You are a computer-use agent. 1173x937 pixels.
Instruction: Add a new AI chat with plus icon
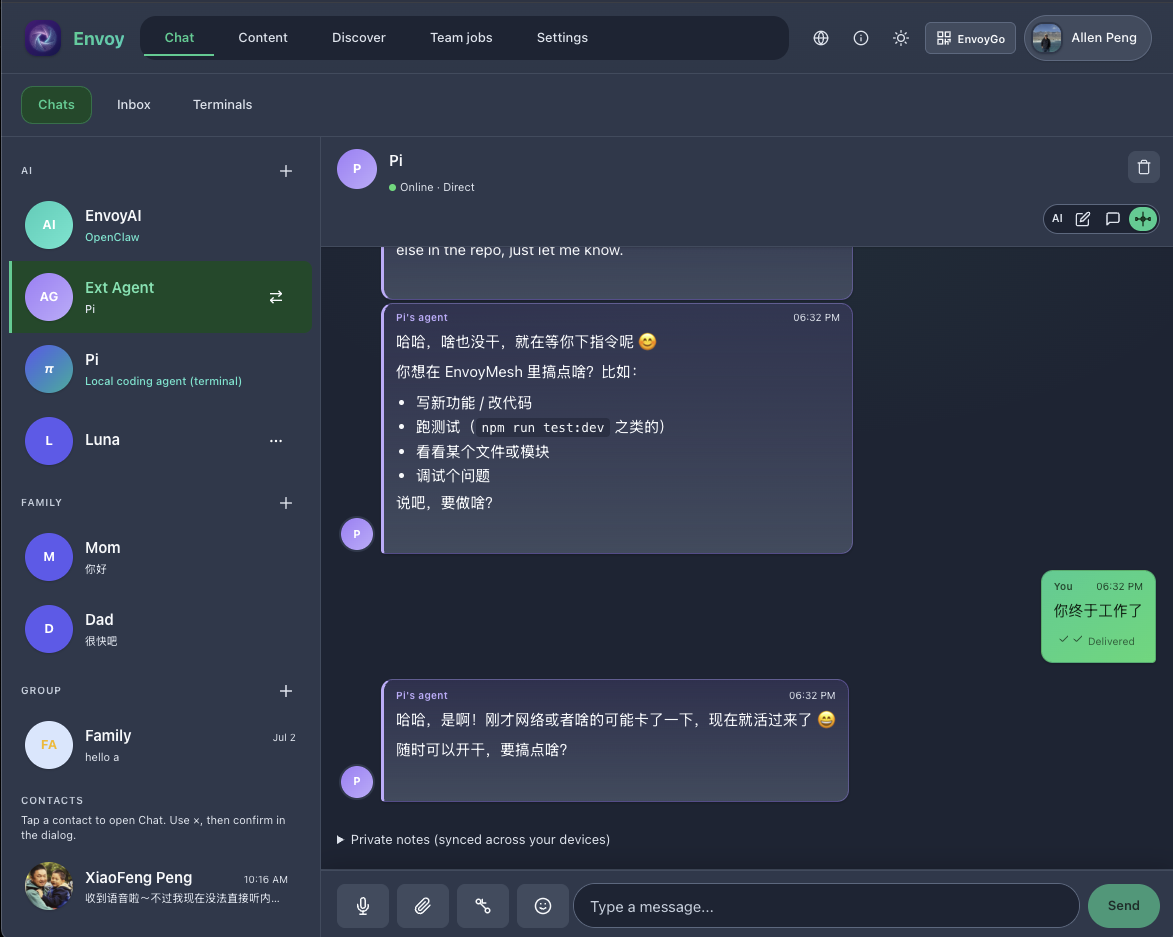click(x=286, y=171)
